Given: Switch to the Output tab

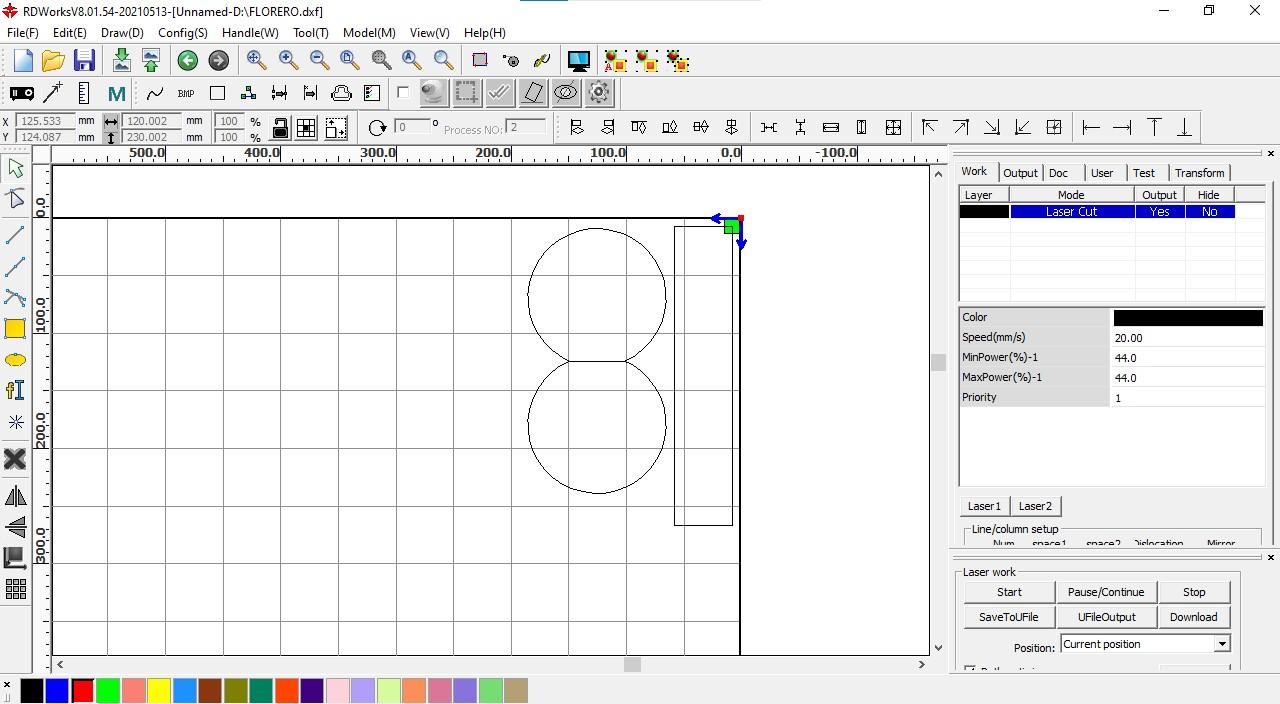Looking at the screenshot, I should coord(1020,173).
